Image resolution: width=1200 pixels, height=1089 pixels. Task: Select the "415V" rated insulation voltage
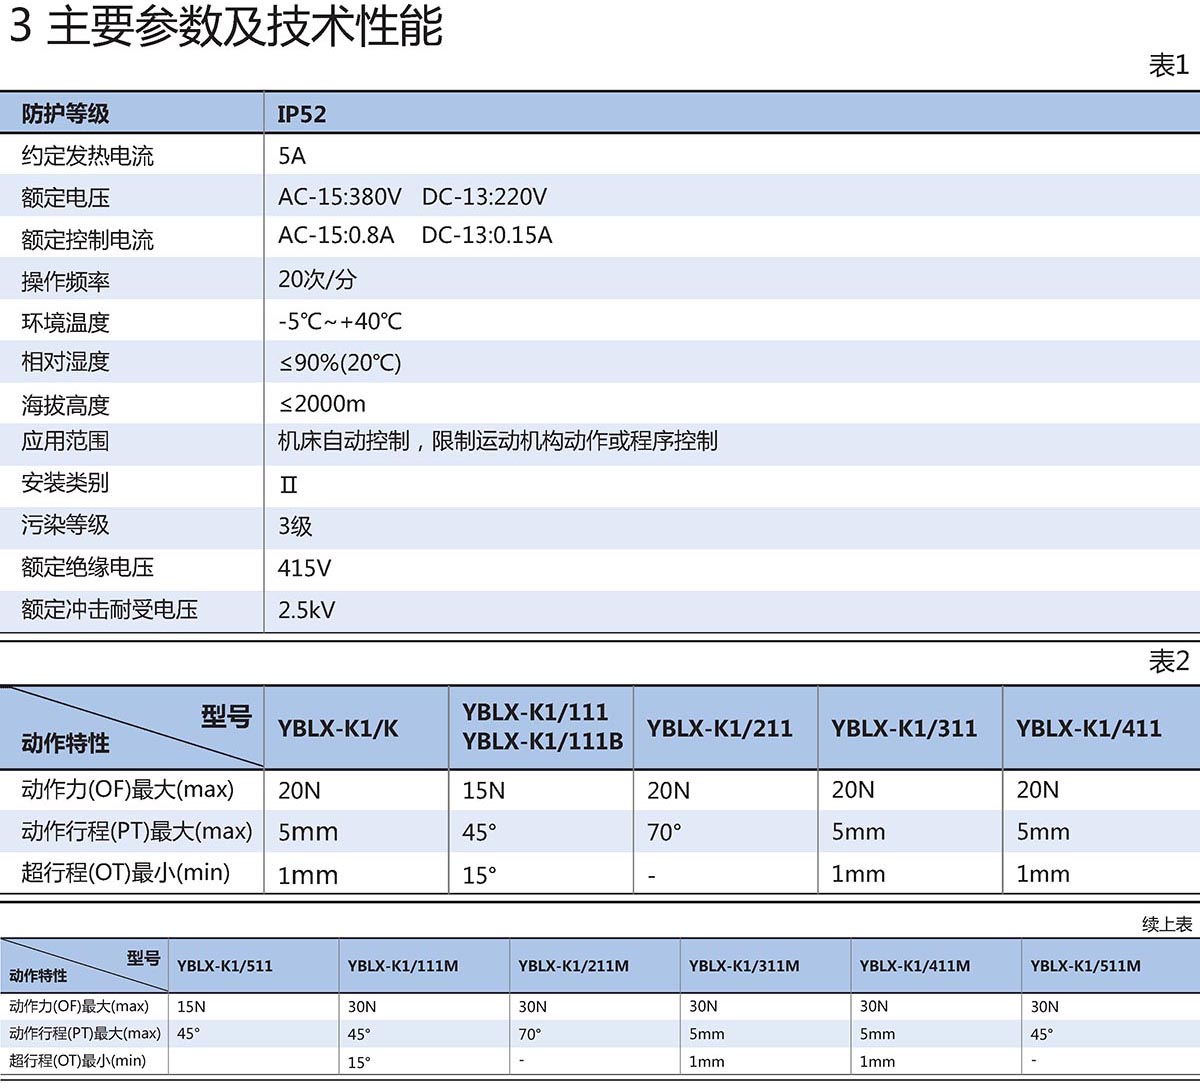[x=304, y=568]
